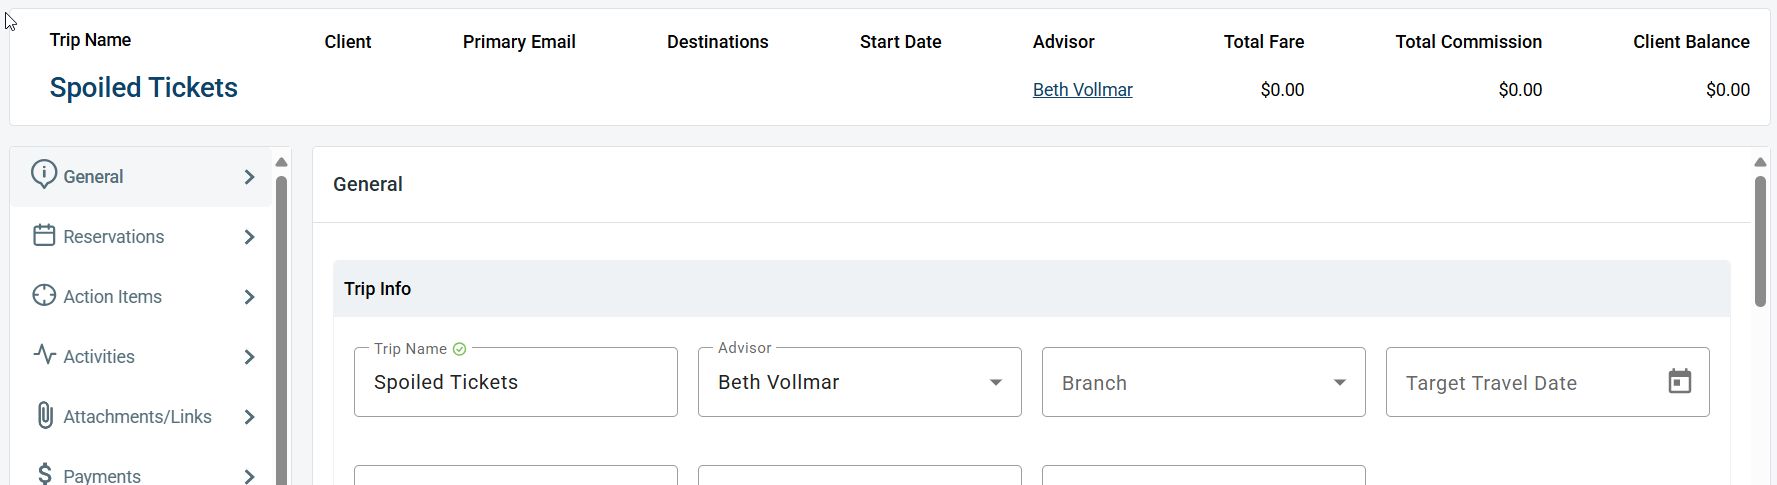Click the Action Items crosshair icon

click(44, 295)
